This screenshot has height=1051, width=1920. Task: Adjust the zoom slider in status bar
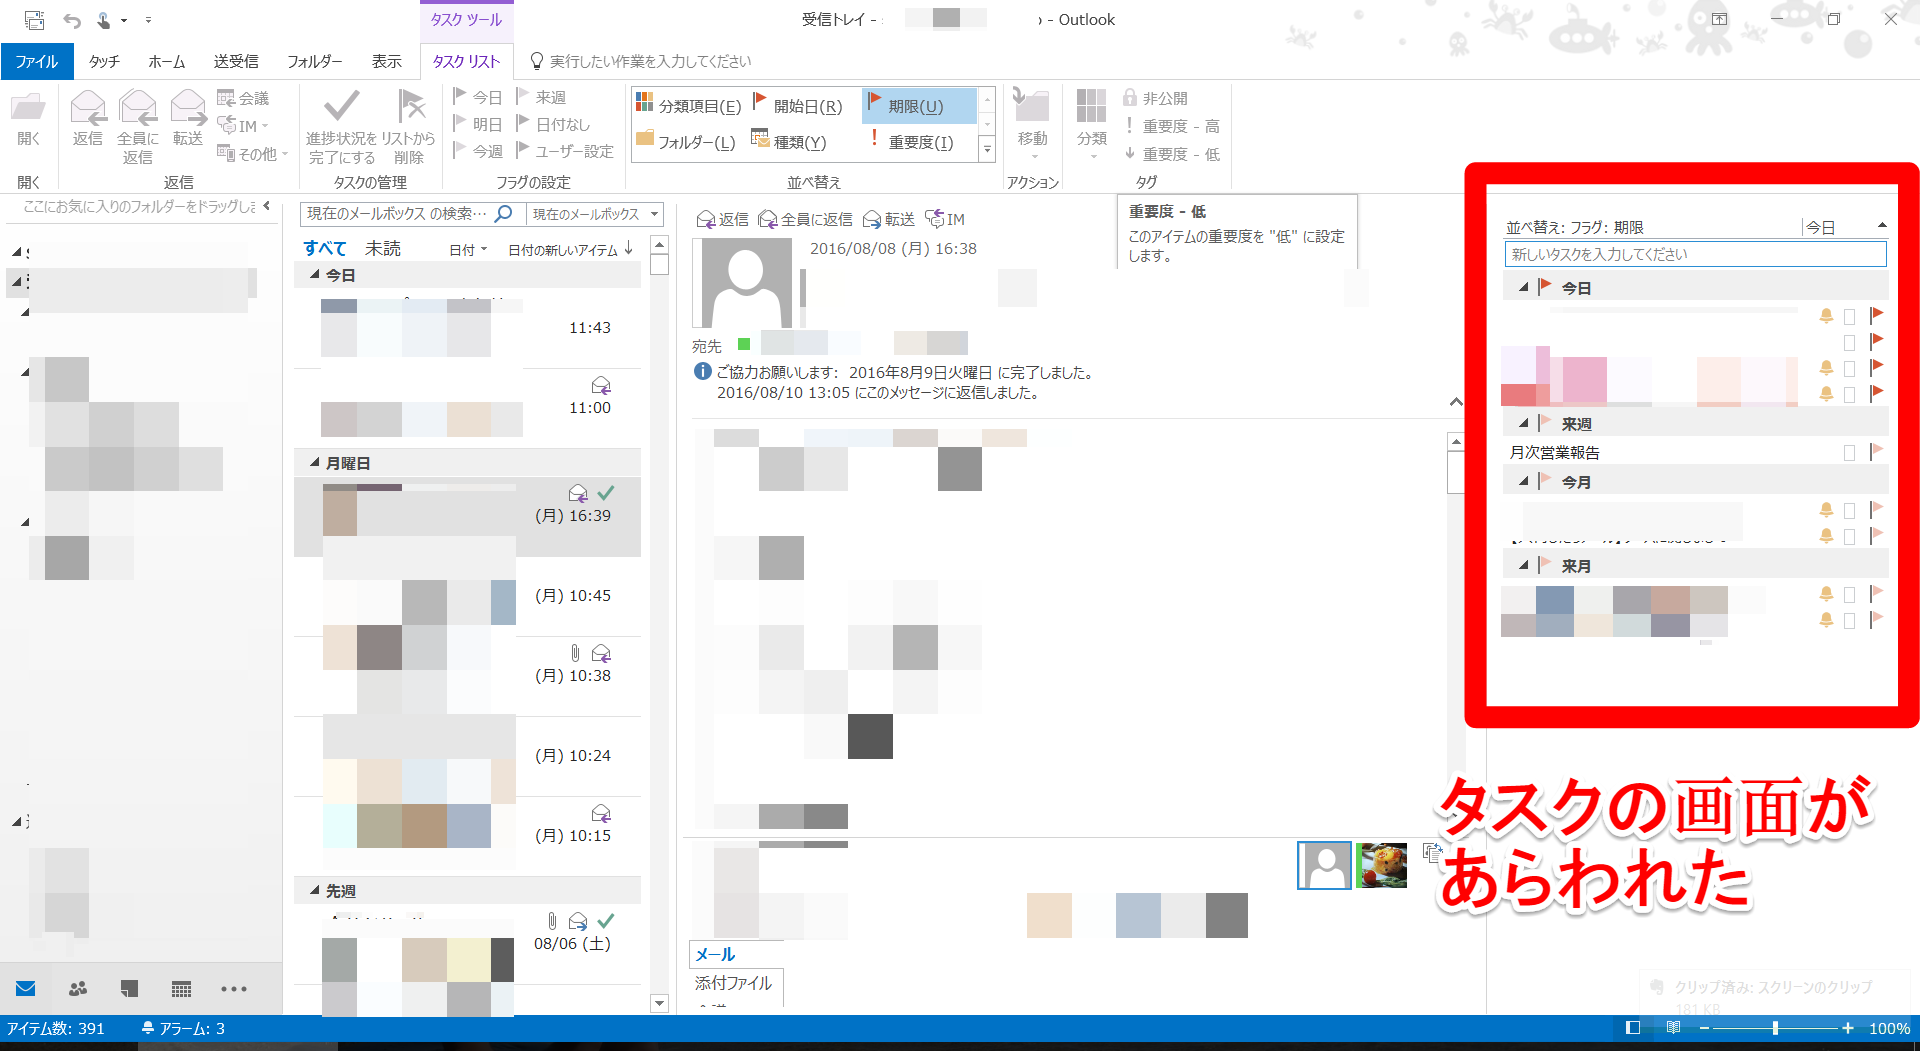1775,1028
